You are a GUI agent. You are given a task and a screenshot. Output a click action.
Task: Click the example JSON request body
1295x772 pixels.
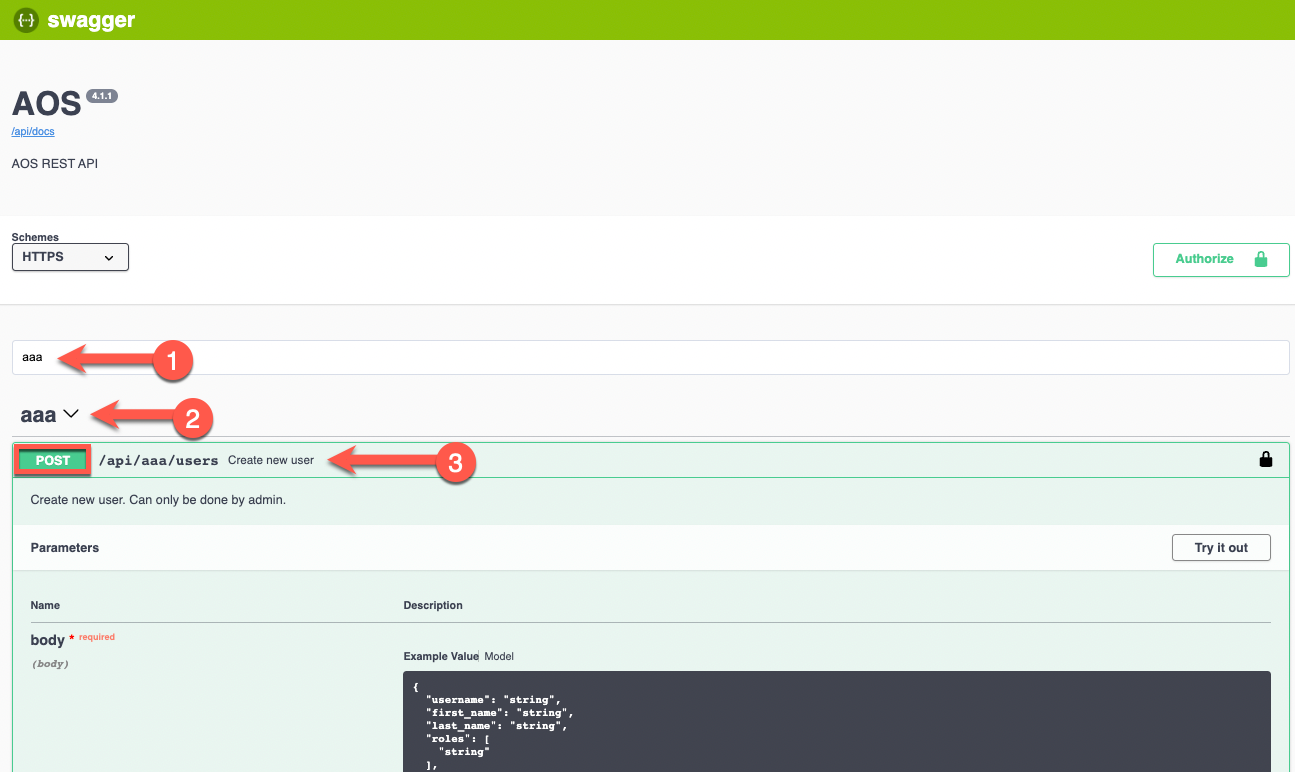click(x=600, y=720)
